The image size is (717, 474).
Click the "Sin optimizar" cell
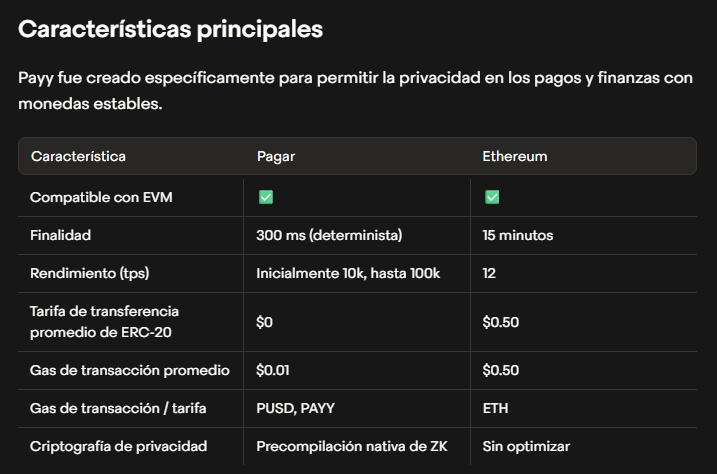tap(526, 446)
